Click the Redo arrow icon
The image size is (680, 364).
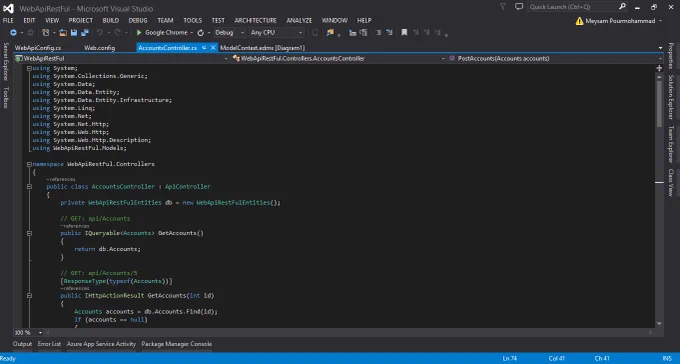tap(118, 33)
